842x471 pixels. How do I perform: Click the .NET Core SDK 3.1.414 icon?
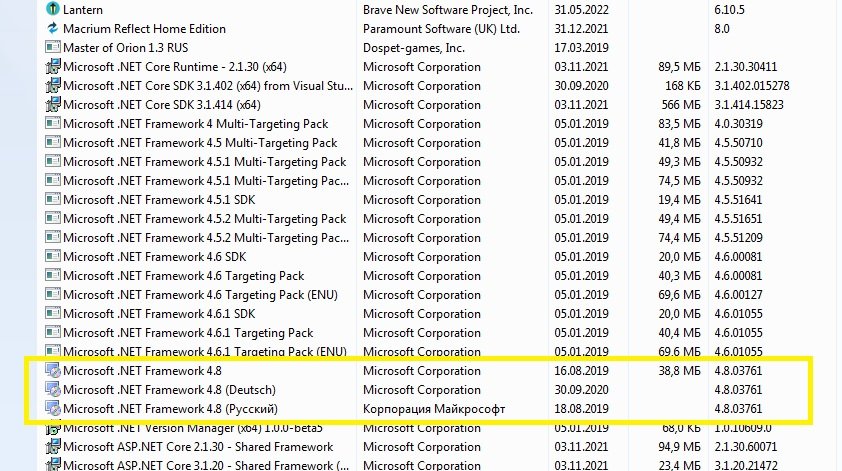pyautogui.click(x=53, y=104)
